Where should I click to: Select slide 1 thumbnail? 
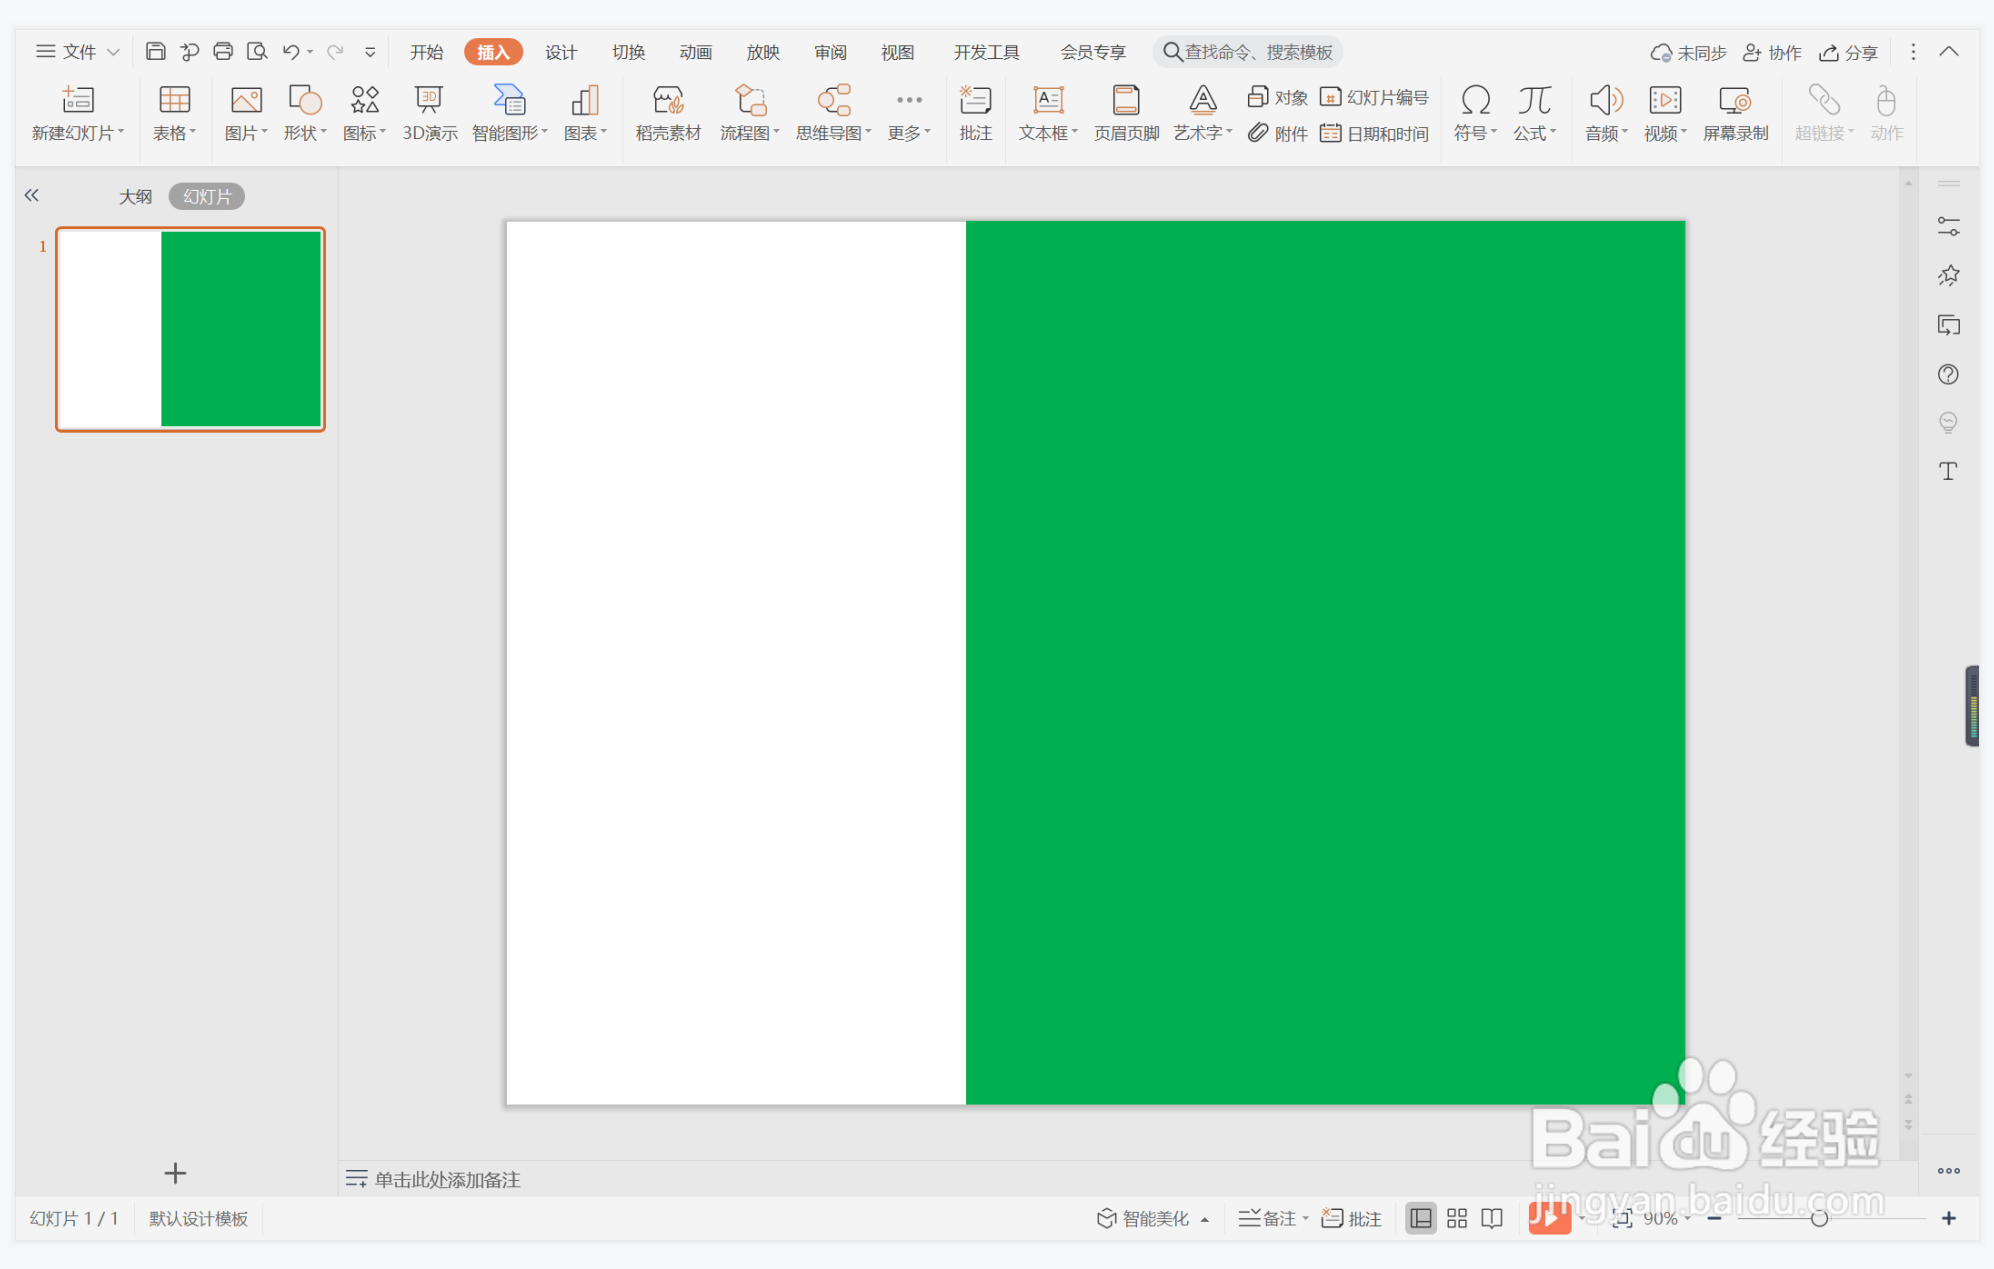pos(190,329)
